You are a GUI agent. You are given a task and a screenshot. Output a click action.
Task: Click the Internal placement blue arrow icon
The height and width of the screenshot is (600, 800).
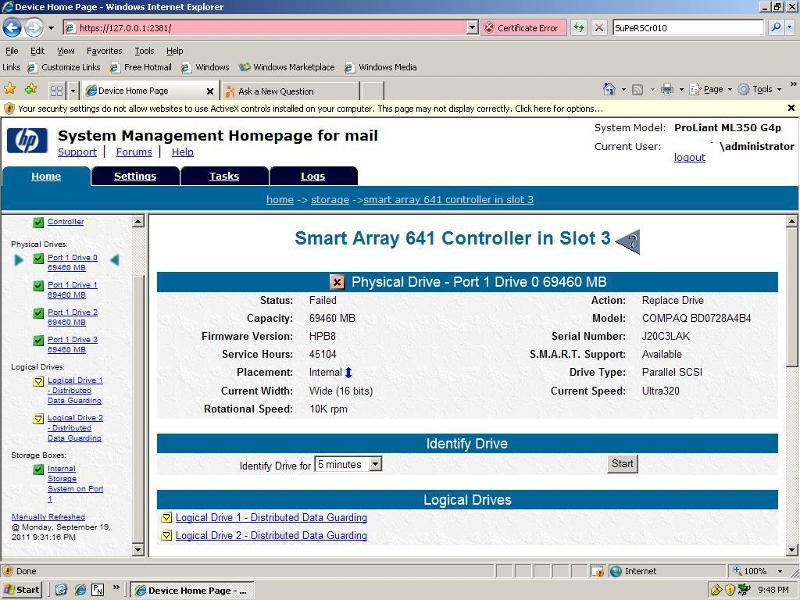(348, 372)
